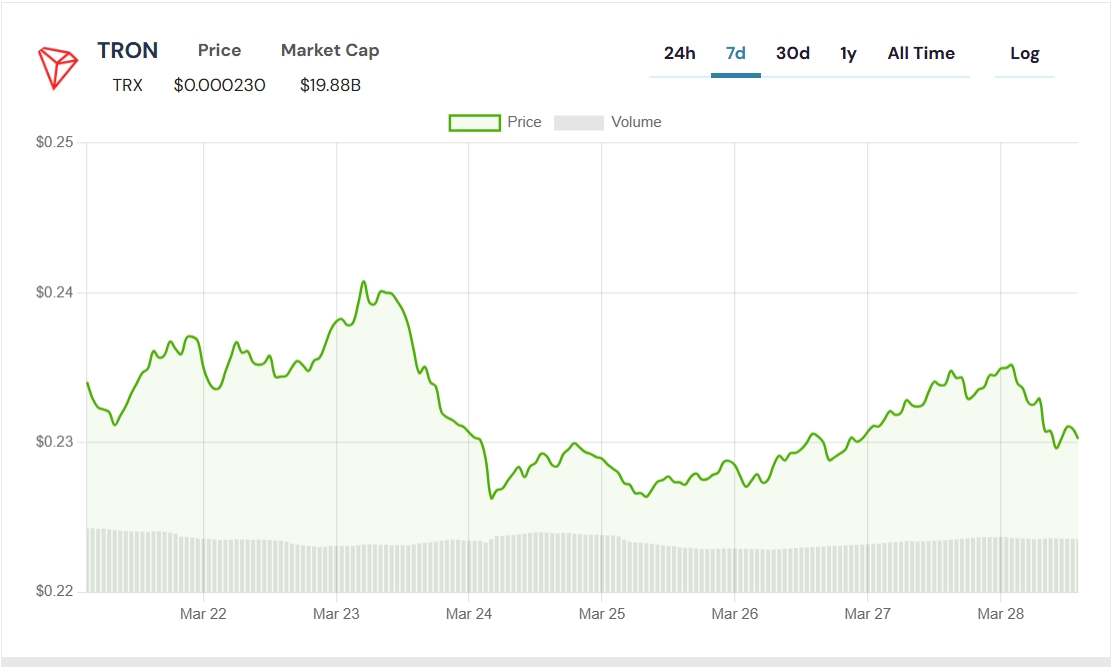
Task: Click the $19.88B market cap value
Action: tap(330, 85)
